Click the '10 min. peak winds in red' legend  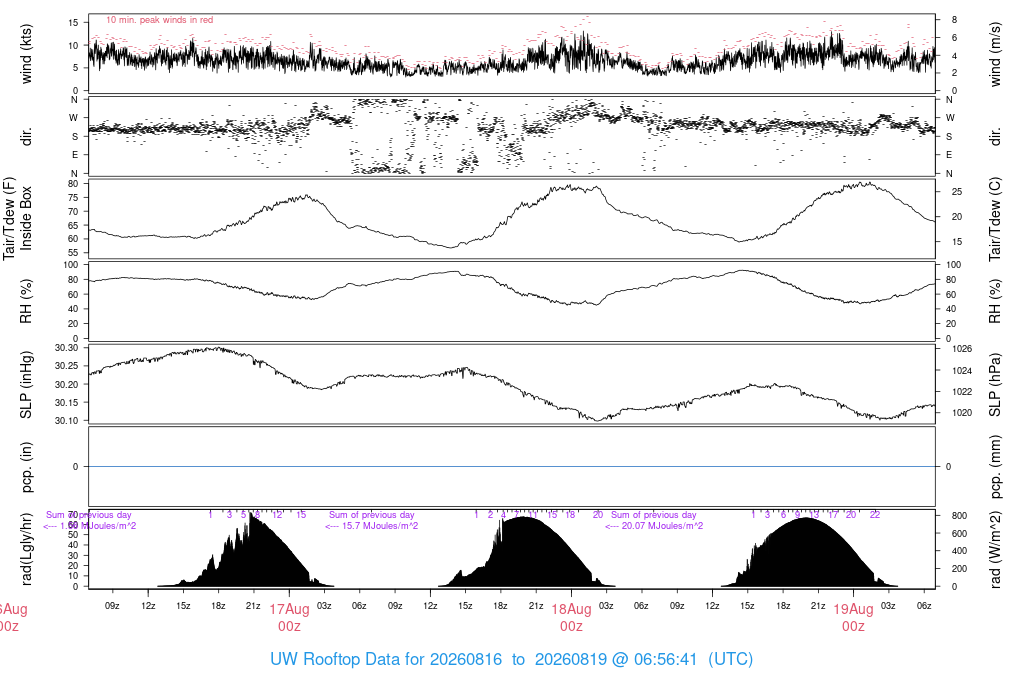pyautogui.click(x=159, y=20)
